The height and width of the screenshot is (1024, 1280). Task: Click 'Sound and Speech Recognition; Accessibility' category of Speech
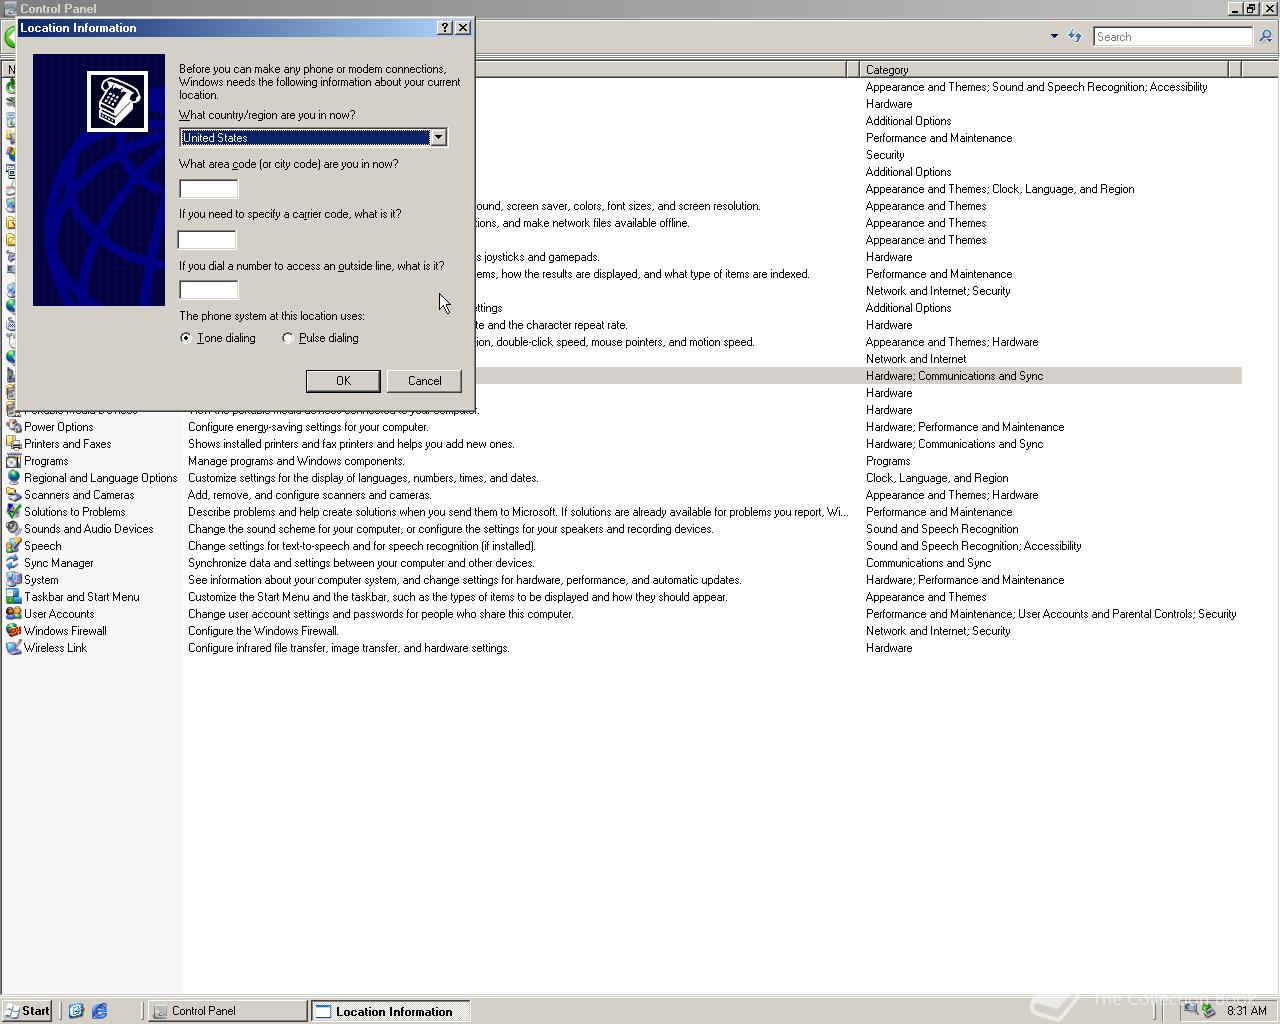tap(973, 546)
